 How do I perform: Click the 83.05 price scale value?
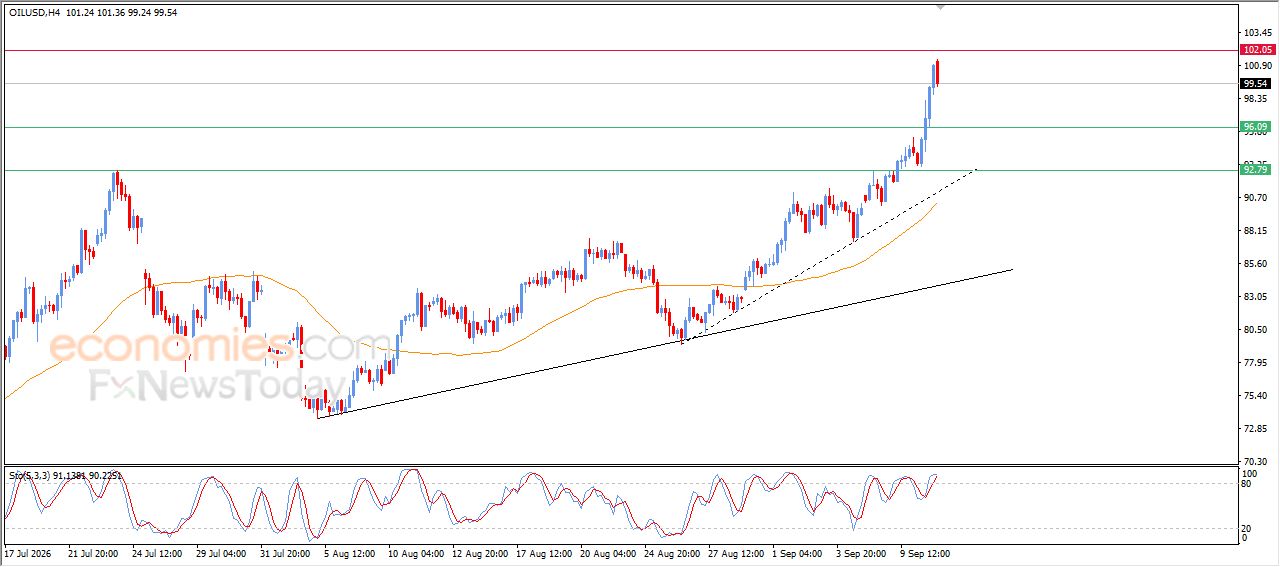tap(1256, 297)
